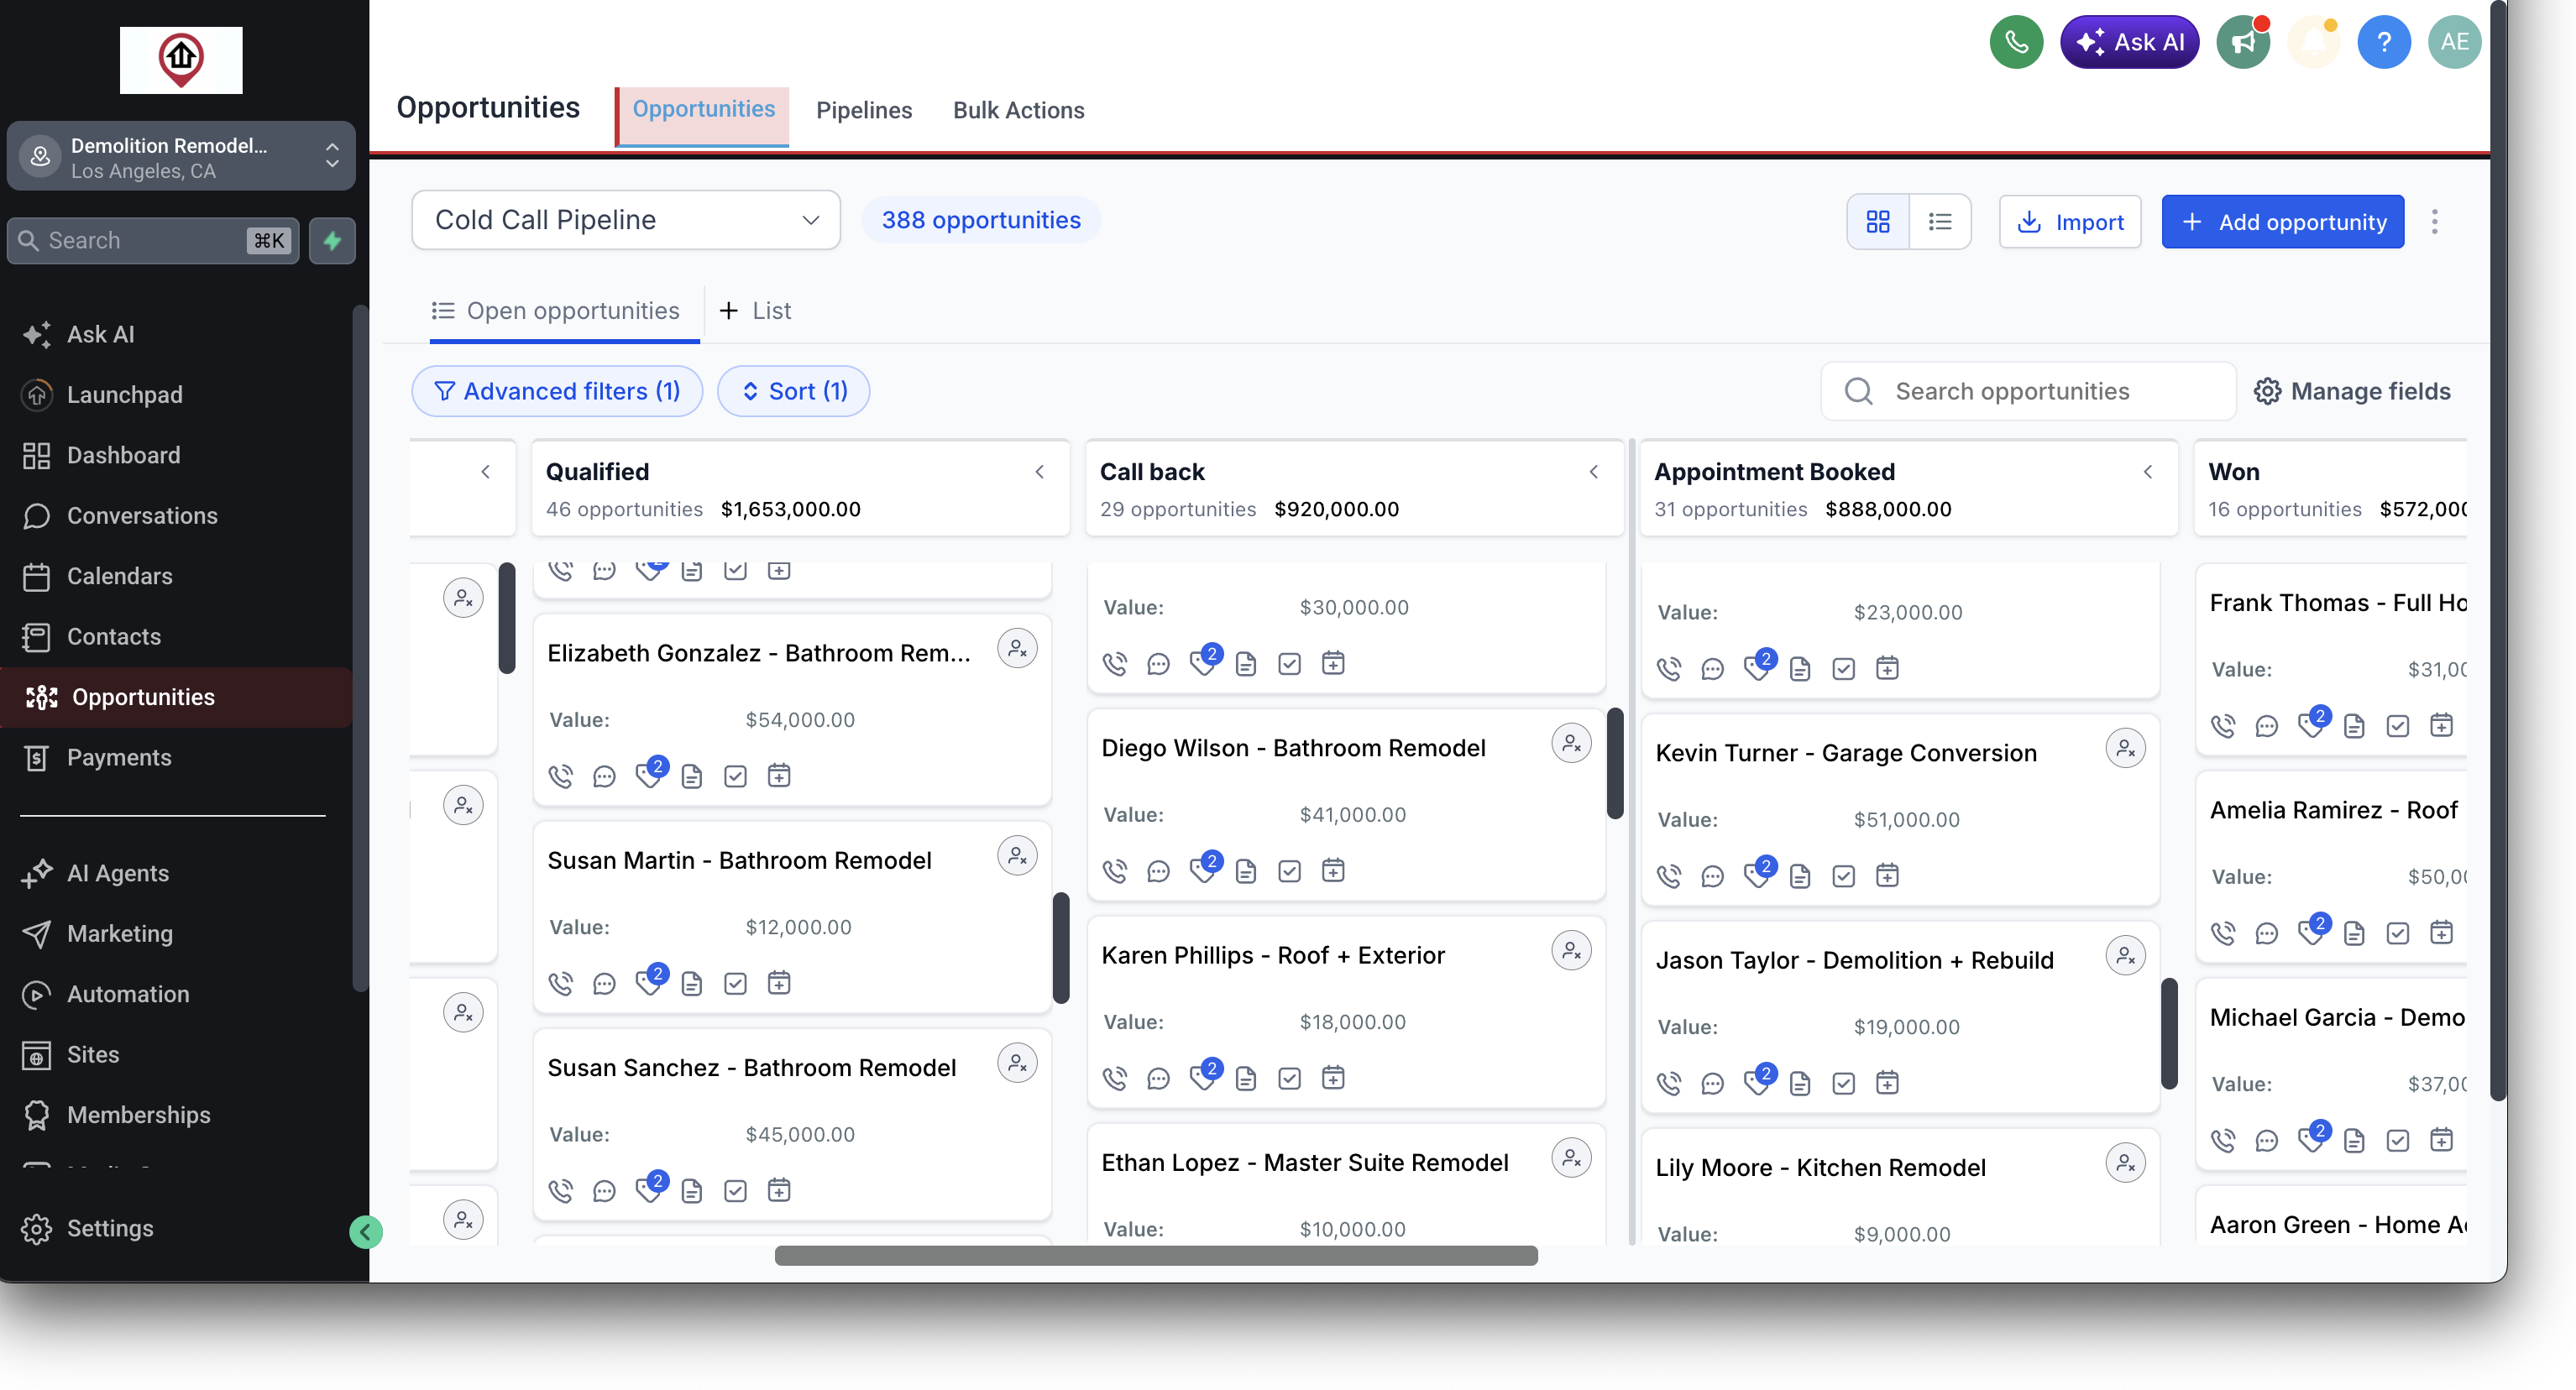This screenshot has width=2576, height=1390.
Task: Assign owner on Lily Moore card
Action: 2125,1163
